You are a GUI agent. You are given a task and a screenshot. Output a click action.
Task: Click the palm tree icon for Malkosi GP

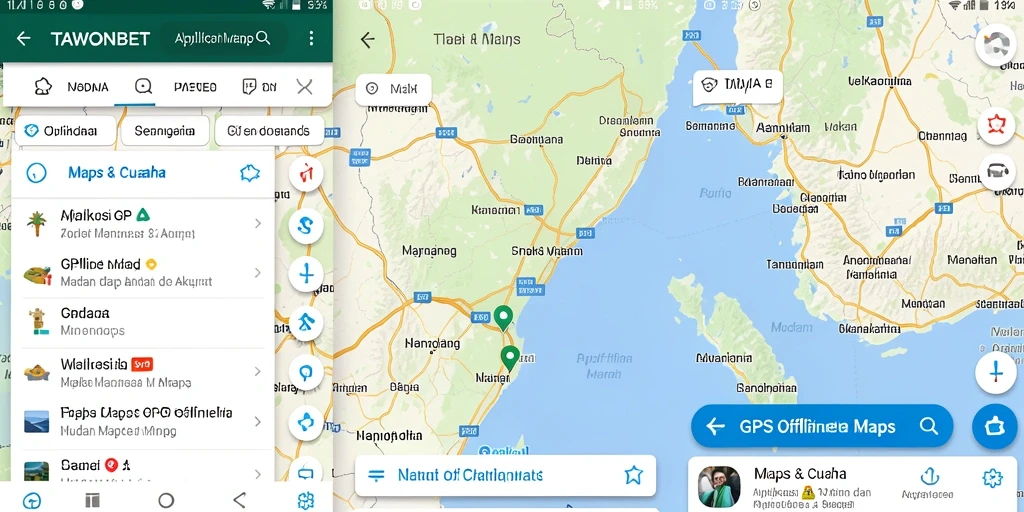pos(37,223)
